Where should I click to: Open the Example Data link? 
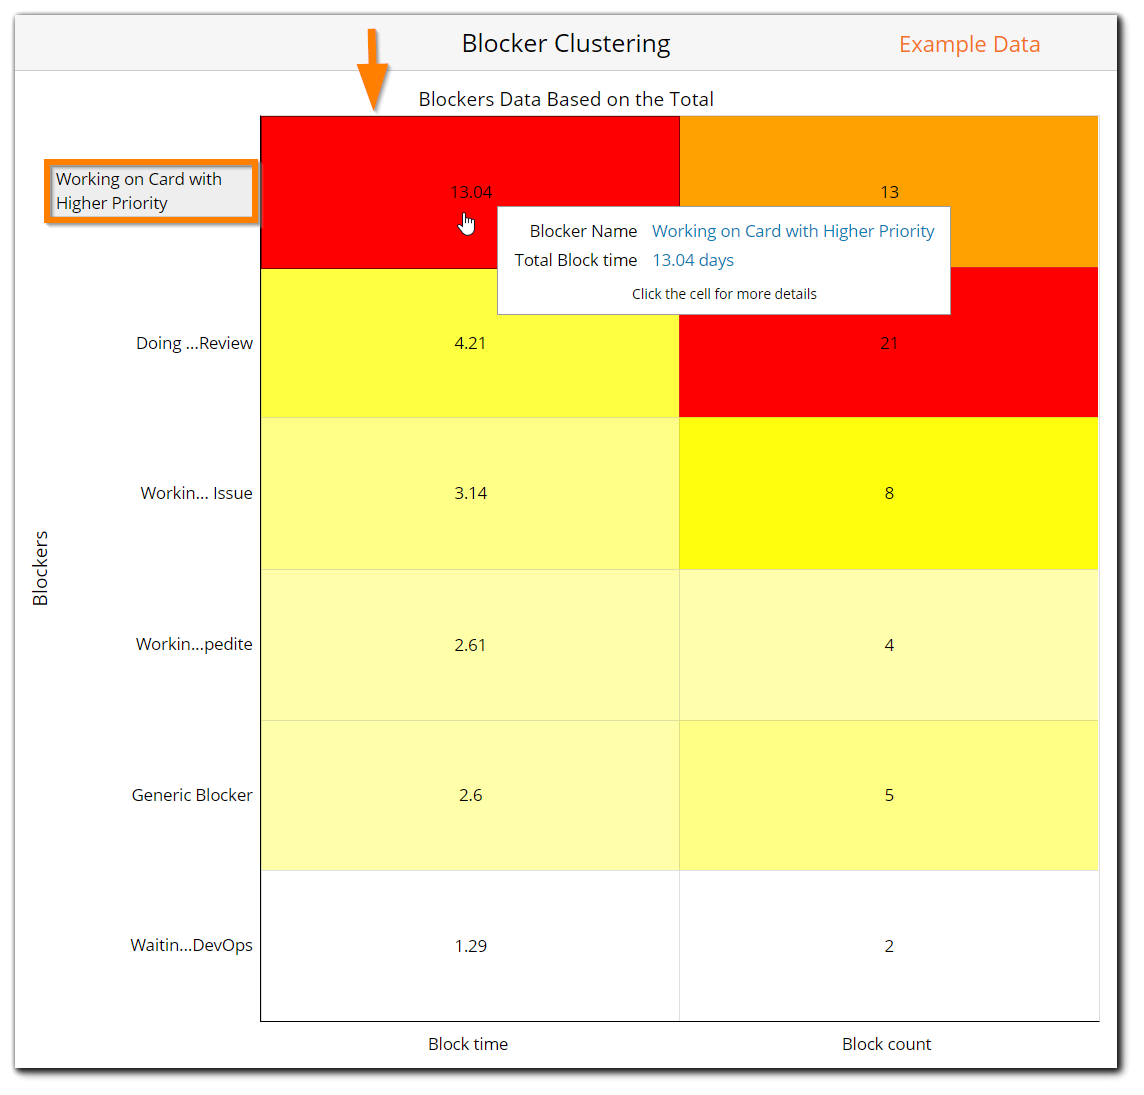tap(969, 44)
